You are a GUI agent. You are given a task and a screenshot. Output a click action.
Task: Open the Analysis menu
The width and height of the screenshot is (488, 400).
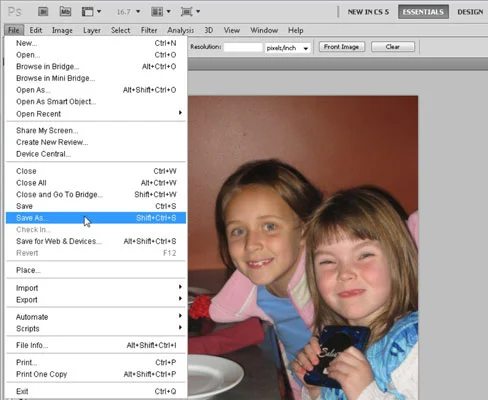click(x=180, y=30)
